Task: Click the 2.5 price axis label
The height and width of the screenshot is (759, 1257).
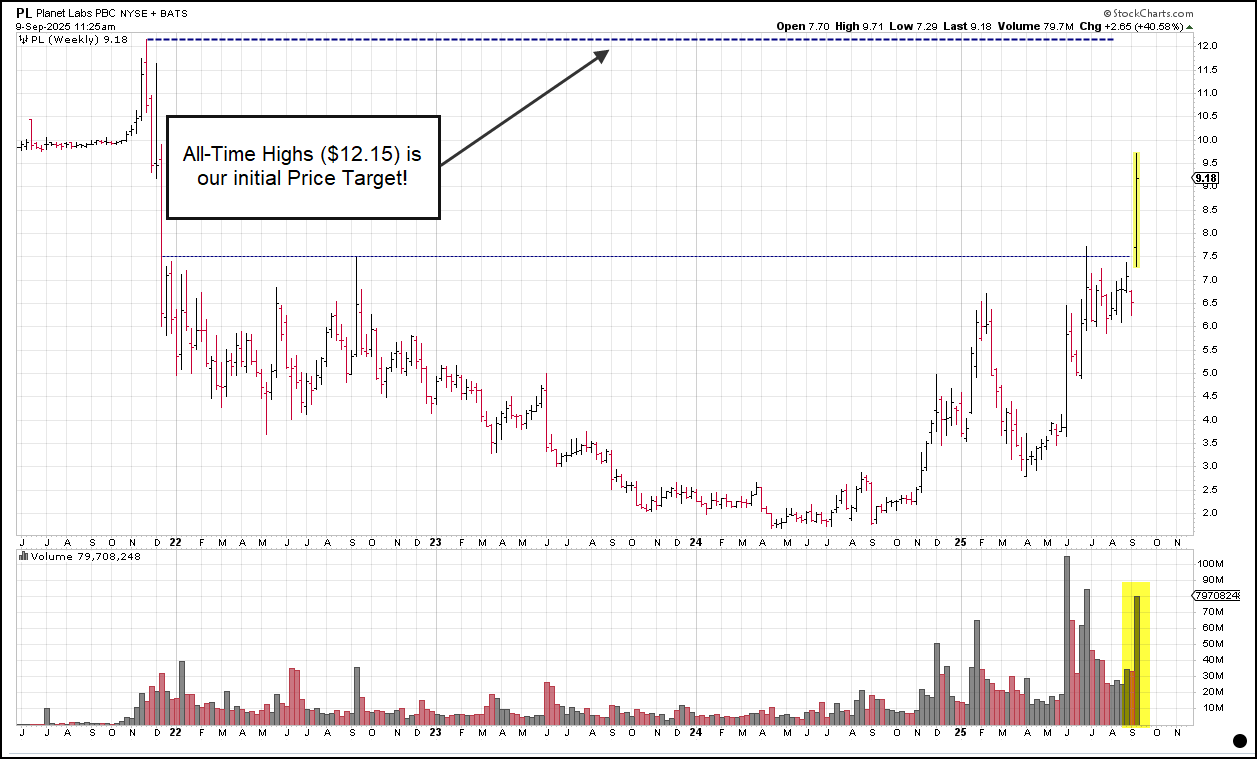Action: click(x=1208, y=489)
